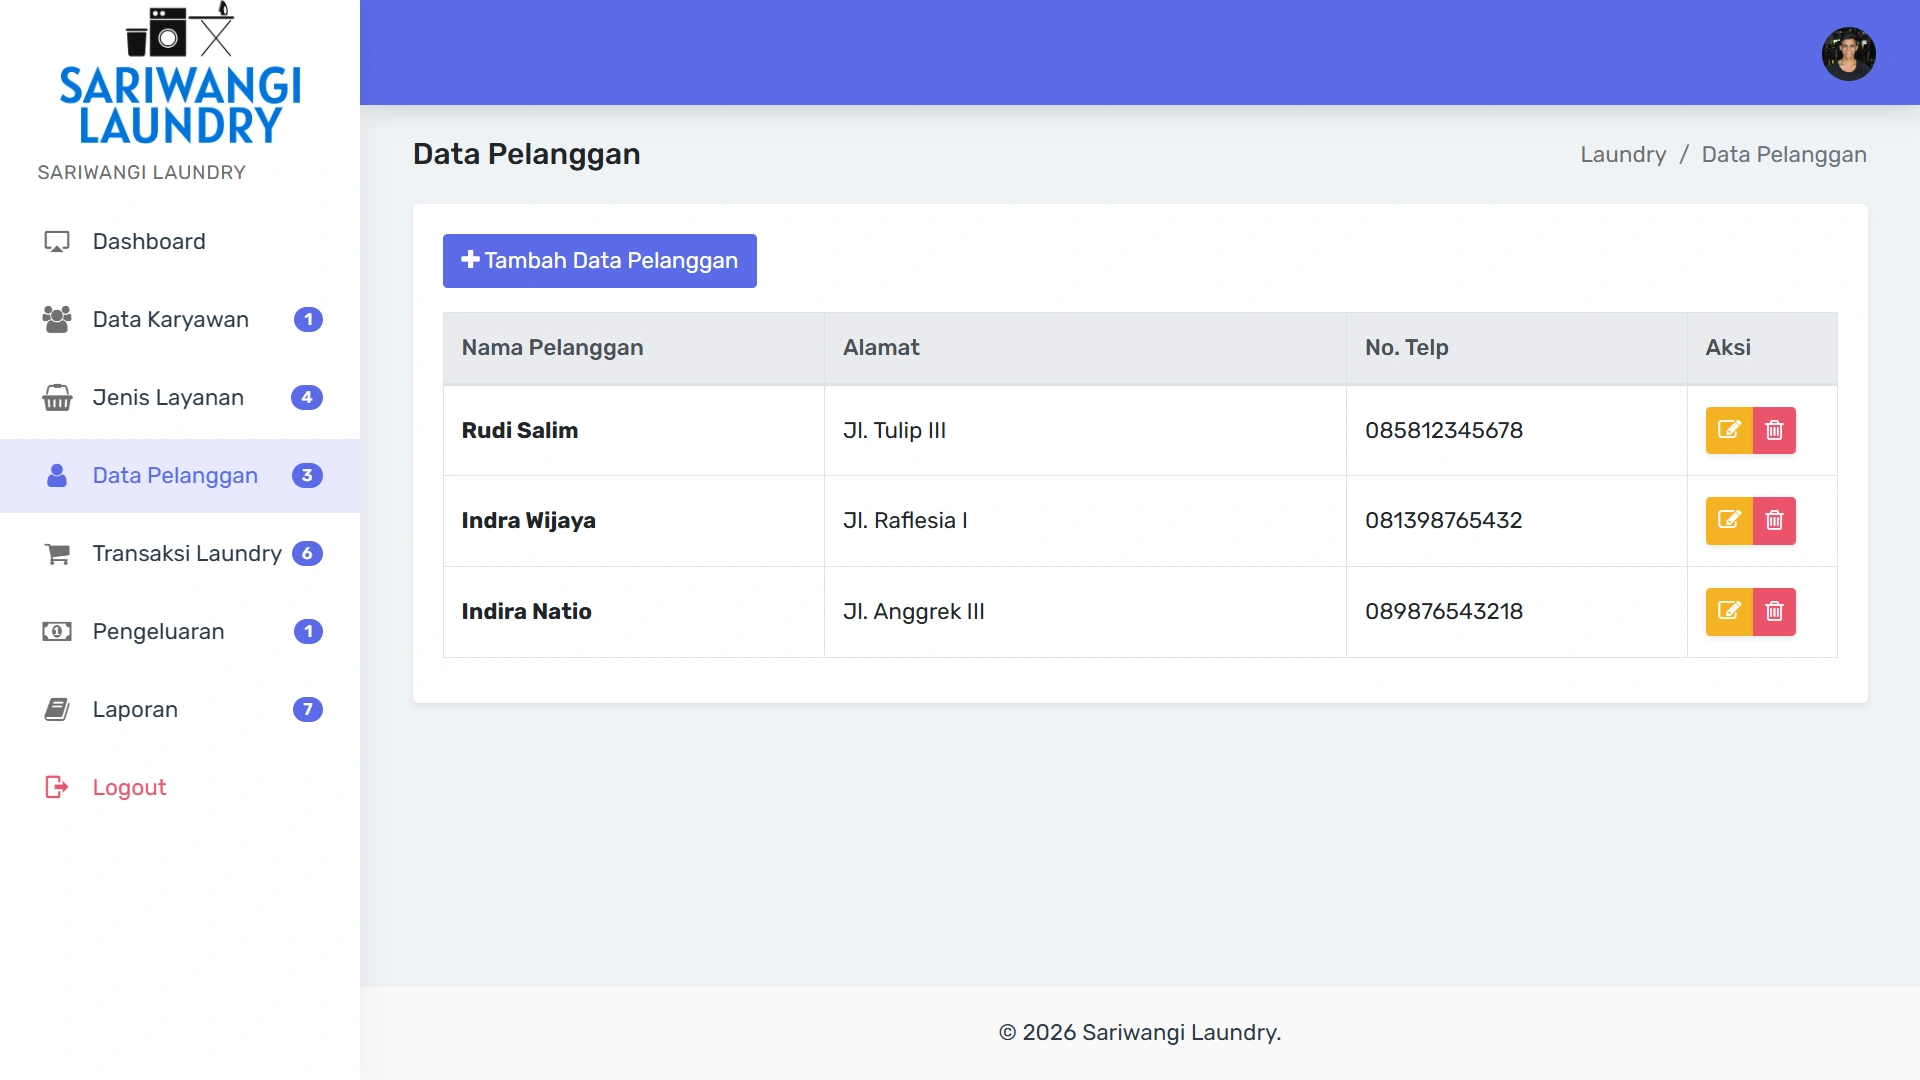Click phone number 085812345678
Viewport: 1920px width, 1080px height.
click(1444, 431)
